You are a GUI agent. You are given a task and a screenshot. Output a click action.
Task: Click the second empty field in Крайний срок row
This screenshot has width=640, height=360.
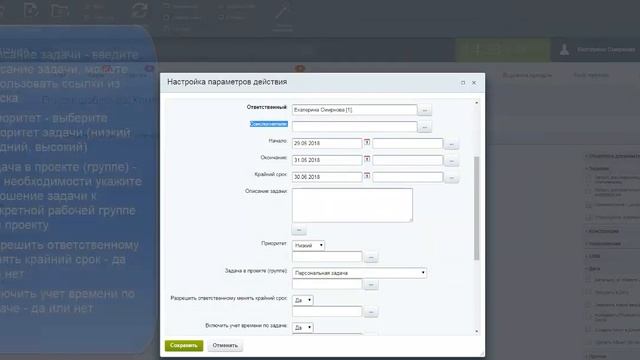407,177
